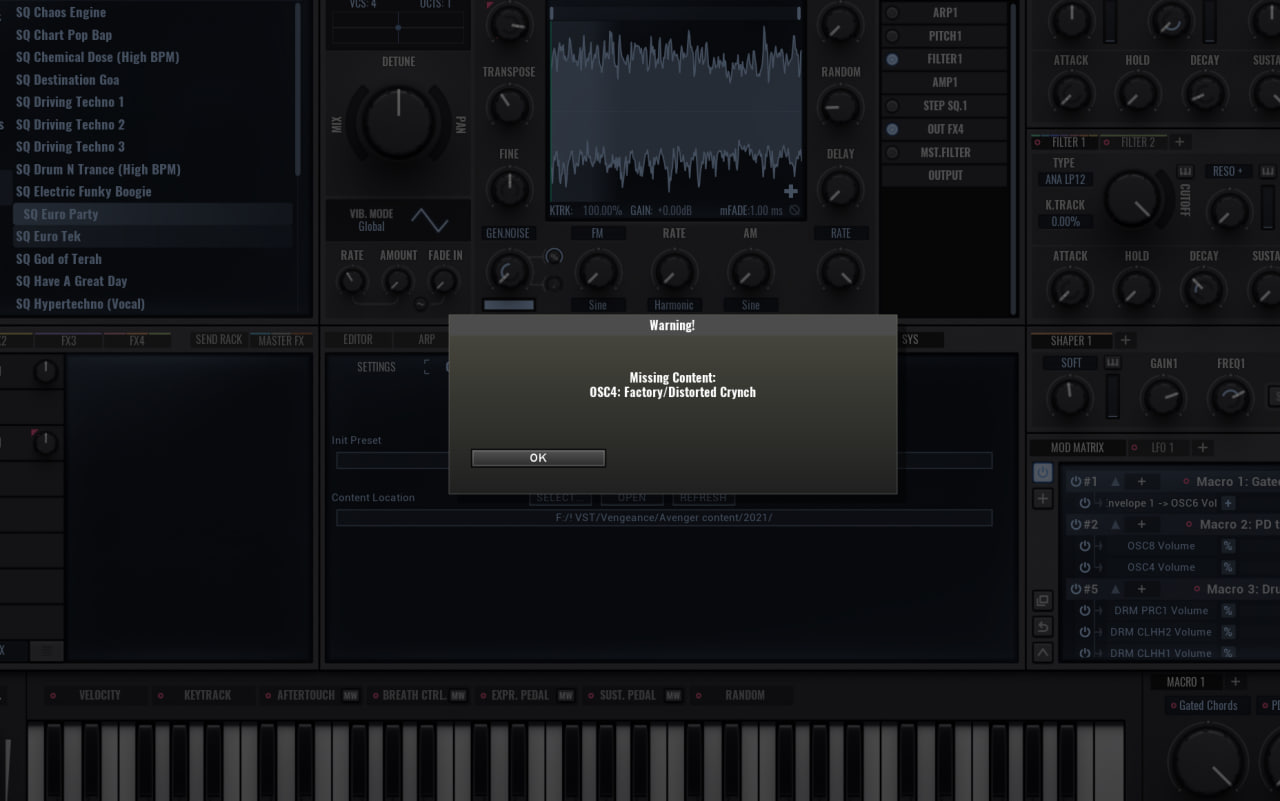Toggle the Mod Matrix power button
This screenshot has width=1280, height=801.
click(x=1043, y=472)
